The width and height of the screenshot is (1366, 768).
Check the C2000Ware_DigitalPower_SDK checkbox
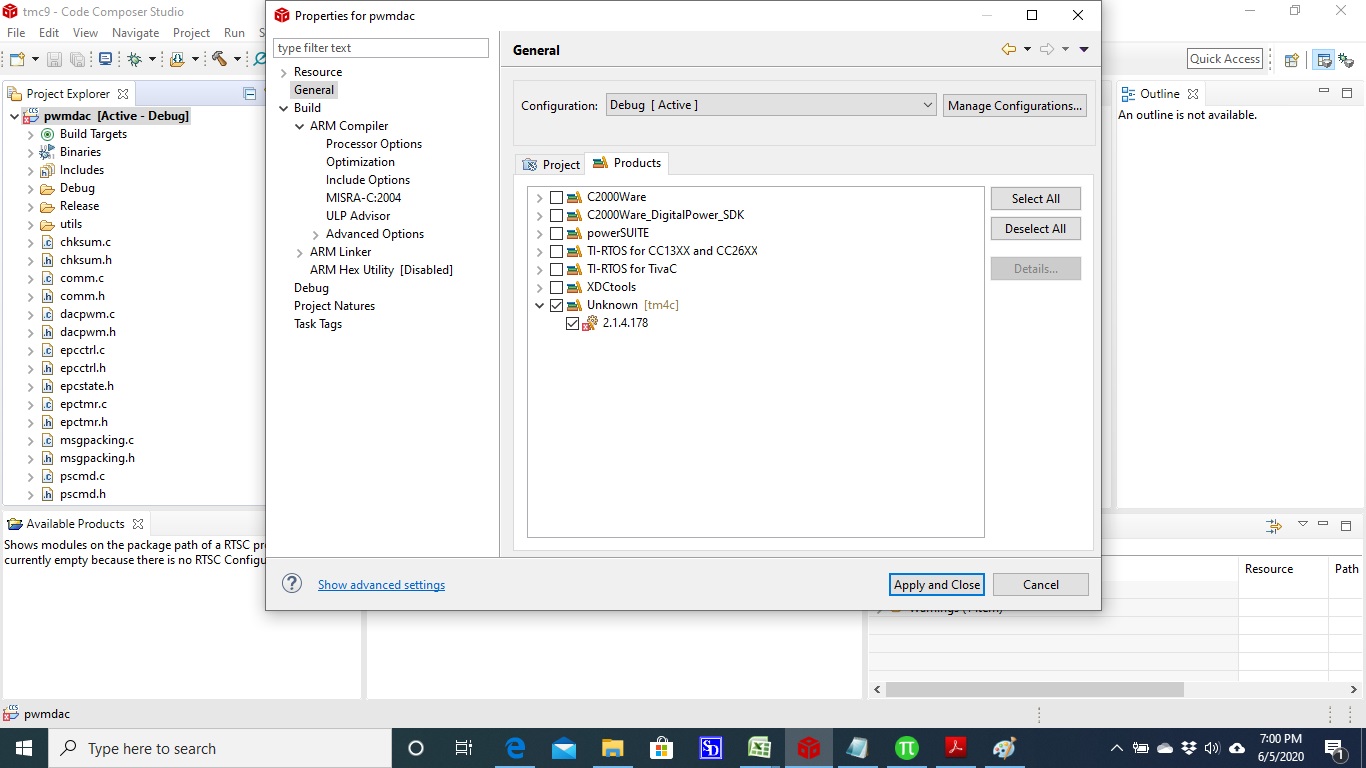coord(557,215)
